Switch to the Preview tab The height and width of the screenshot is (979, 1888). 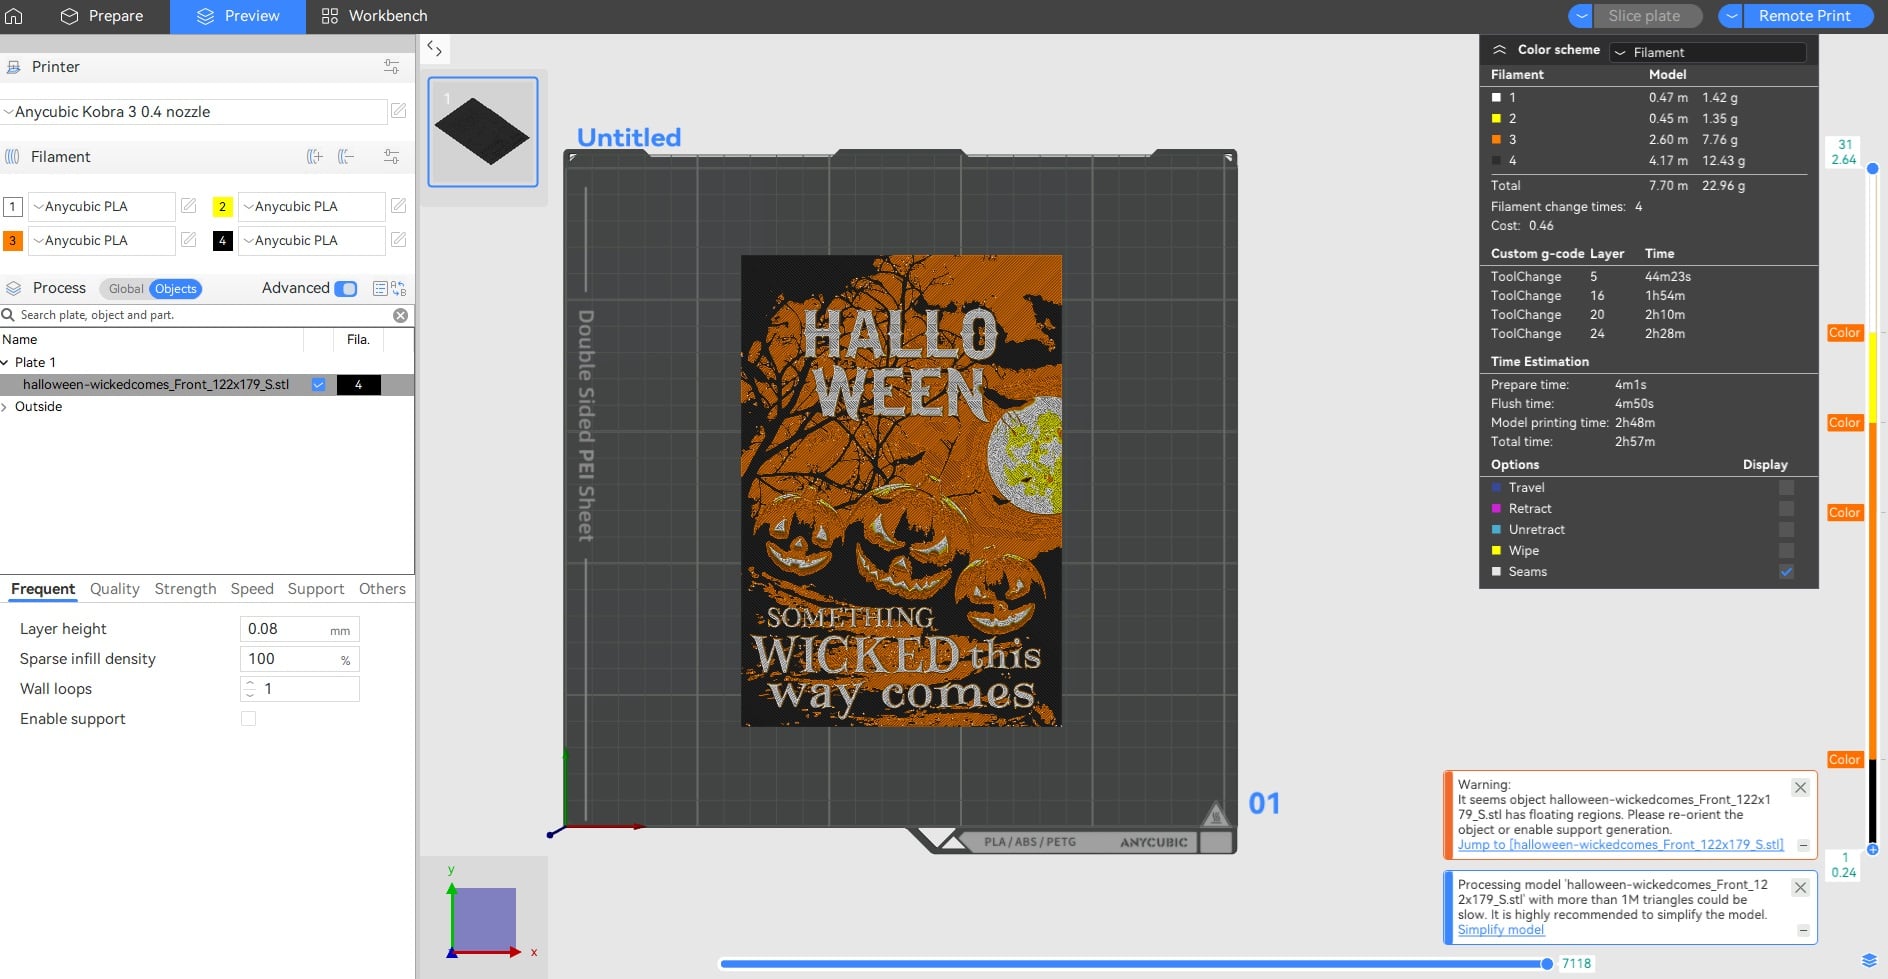pos(238,16)
